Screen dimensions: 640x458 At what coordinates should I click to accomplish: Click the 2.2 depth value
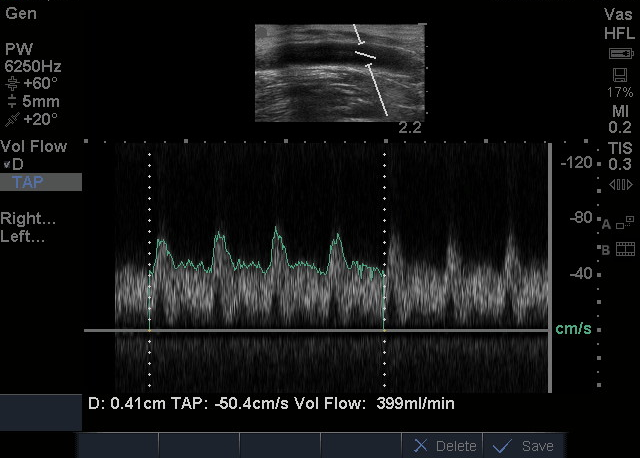[x=410, y=128]
